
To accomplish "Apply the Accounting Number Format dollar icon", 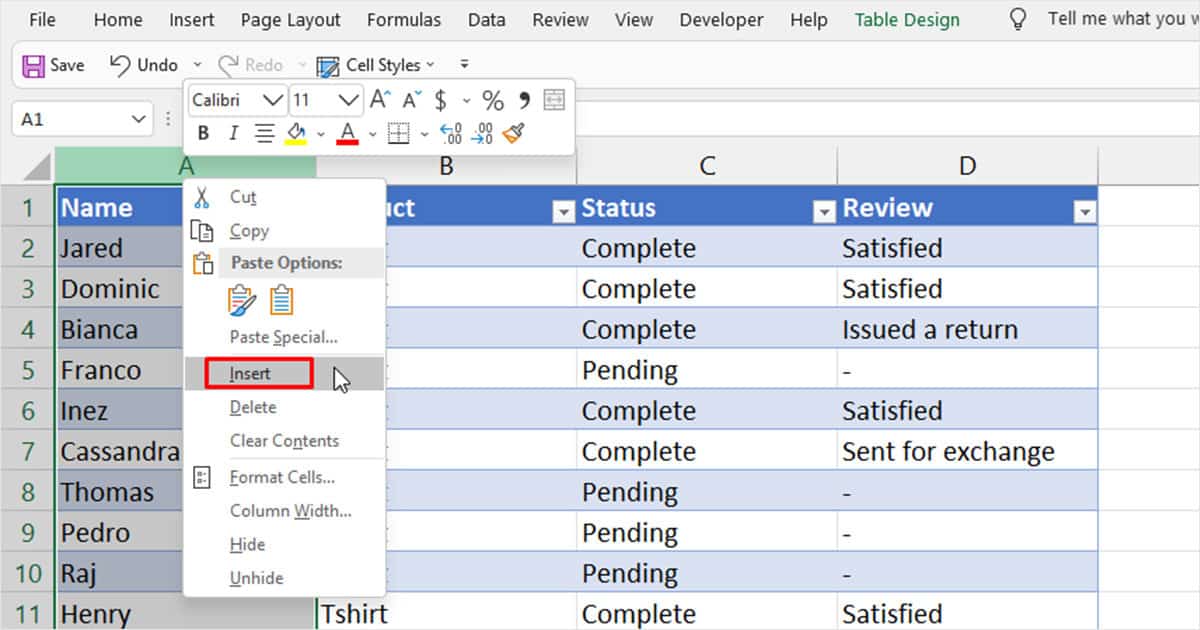I will click(440, 100).
